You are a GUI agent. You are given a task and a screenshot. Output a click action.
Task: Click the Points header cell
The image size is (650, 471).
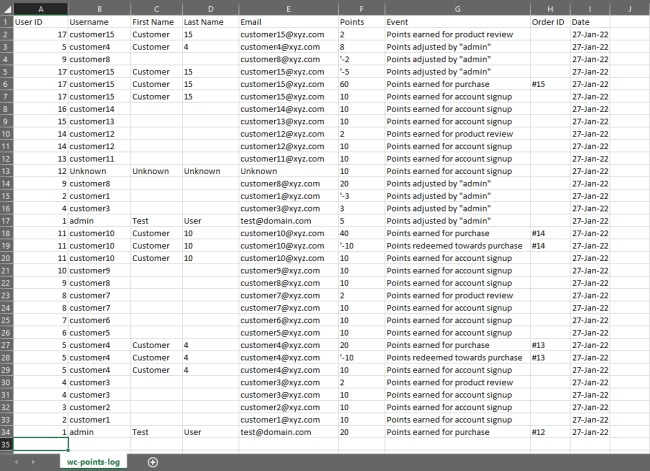click(361, 22)
